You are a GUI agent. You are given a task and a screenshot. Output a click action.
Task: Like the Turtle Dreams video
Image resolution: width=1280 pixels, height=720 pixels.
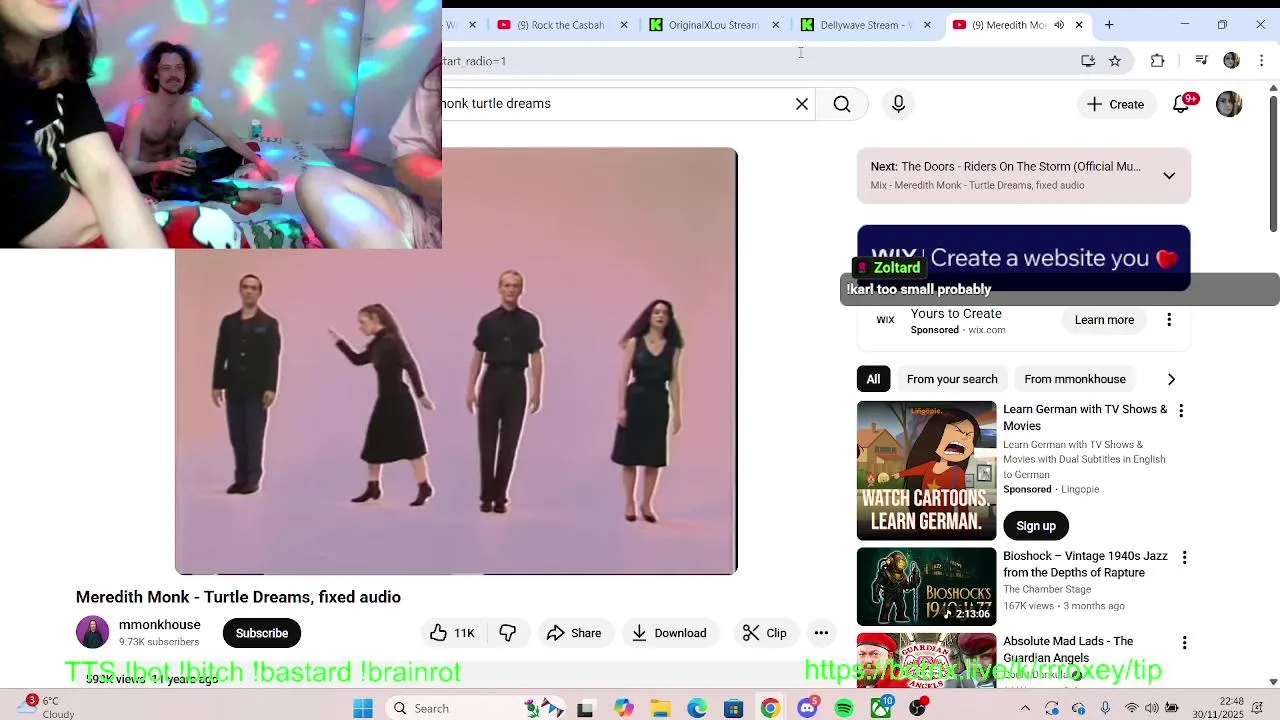(452, 633)
